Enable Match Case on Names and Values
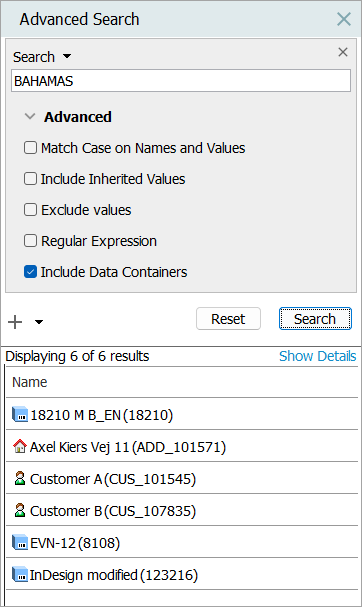 pyautogui.click(x=30, y=147)
